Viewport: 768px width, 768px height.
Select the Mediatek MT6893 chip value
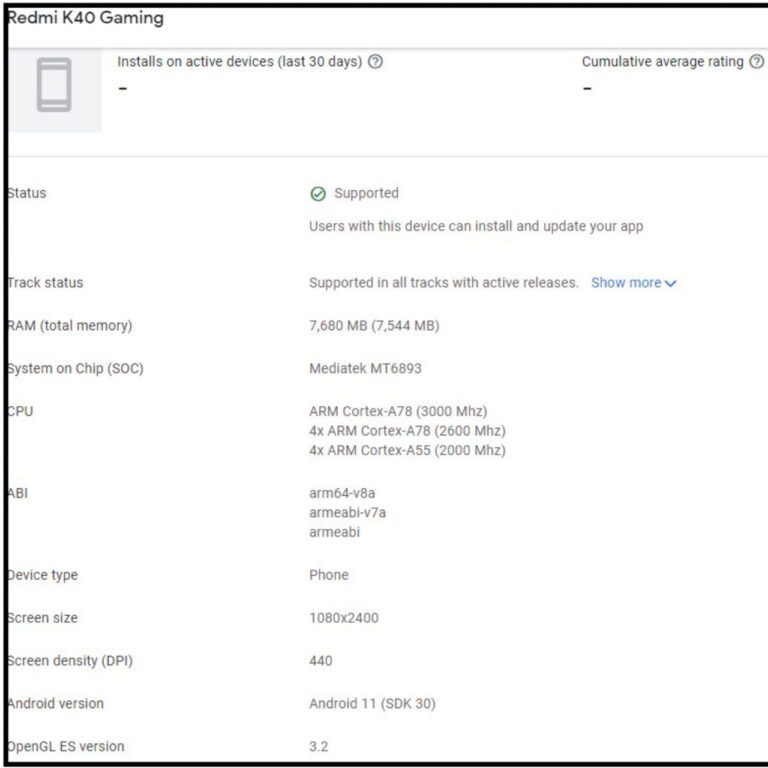pos(365,368)
